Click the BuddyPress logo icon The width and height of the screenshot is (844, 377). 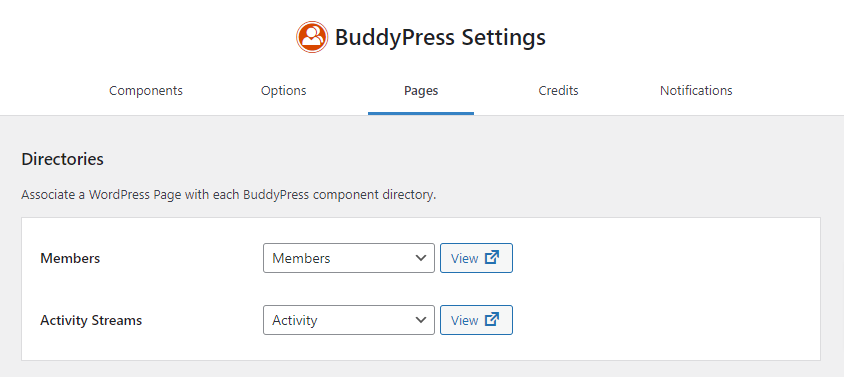tap(312, 37)
